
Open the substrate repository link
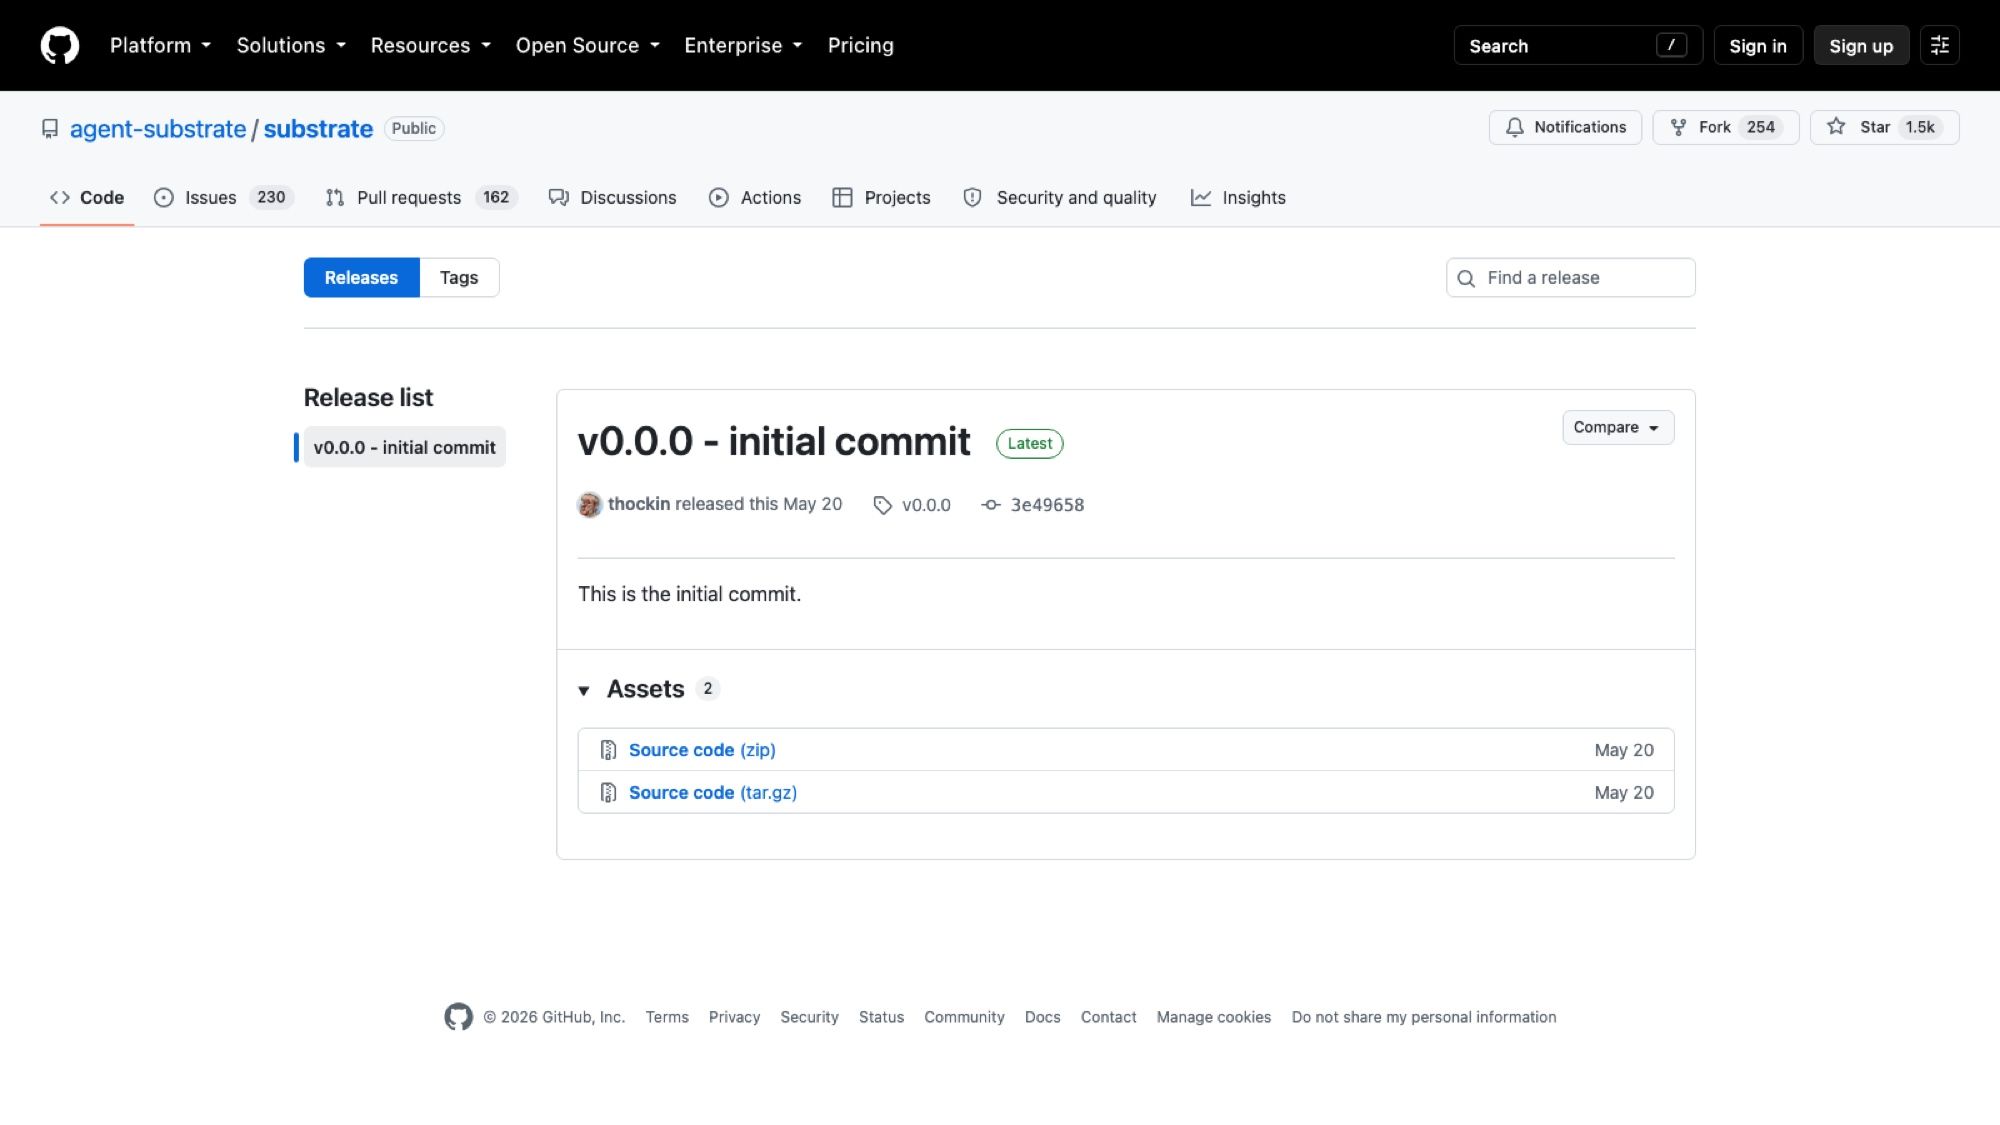(x=318, y=129)
